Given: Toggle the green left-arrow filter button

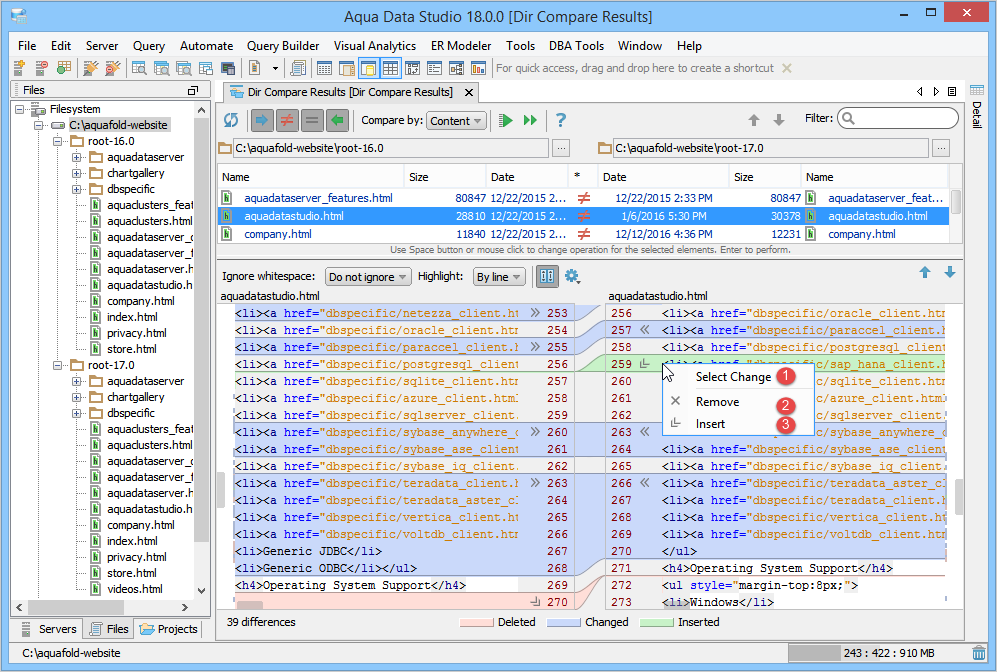Looking at the screenshot, I should (337, 120).
